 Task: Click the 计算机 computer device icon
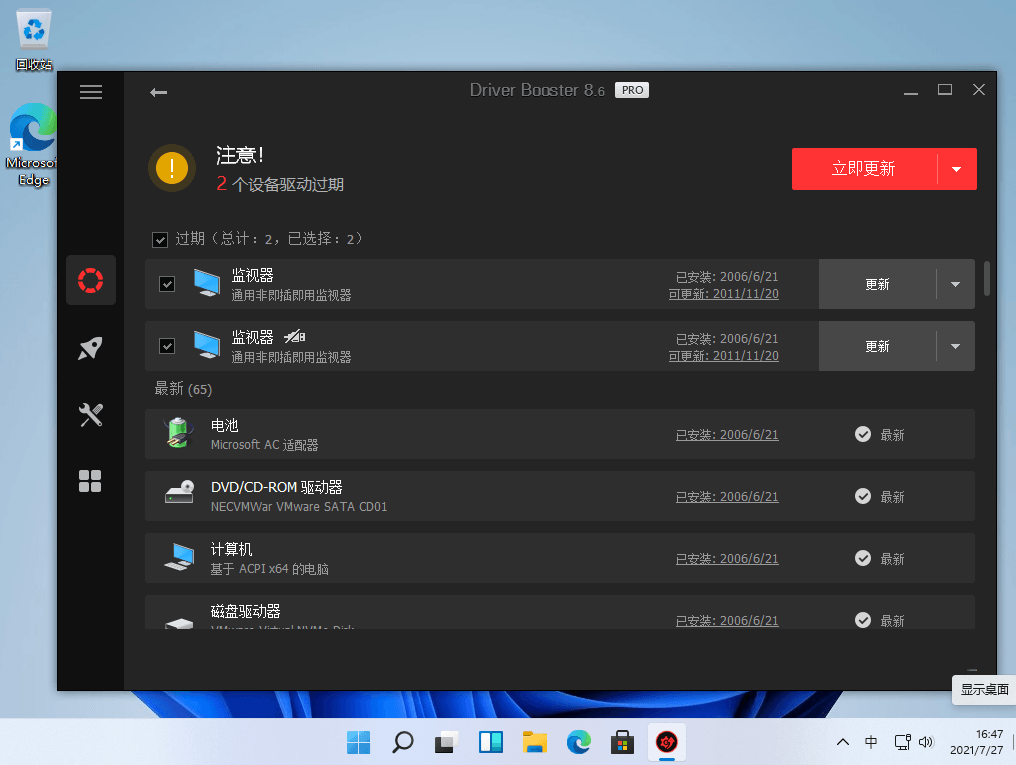[x=179, y=558]
